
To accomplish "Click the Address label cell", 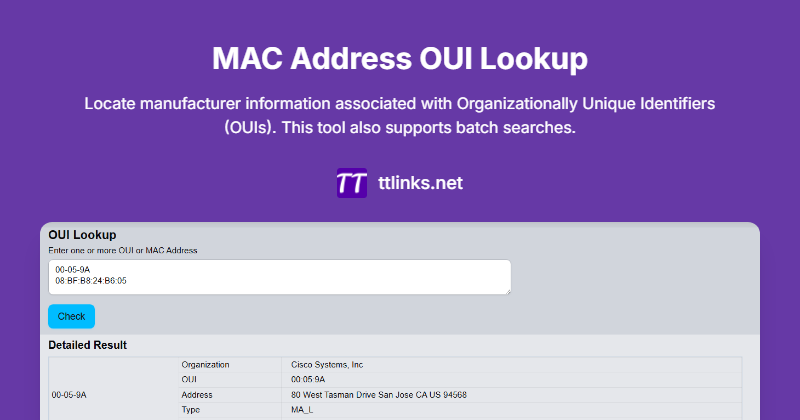I will tap(230, 395).
